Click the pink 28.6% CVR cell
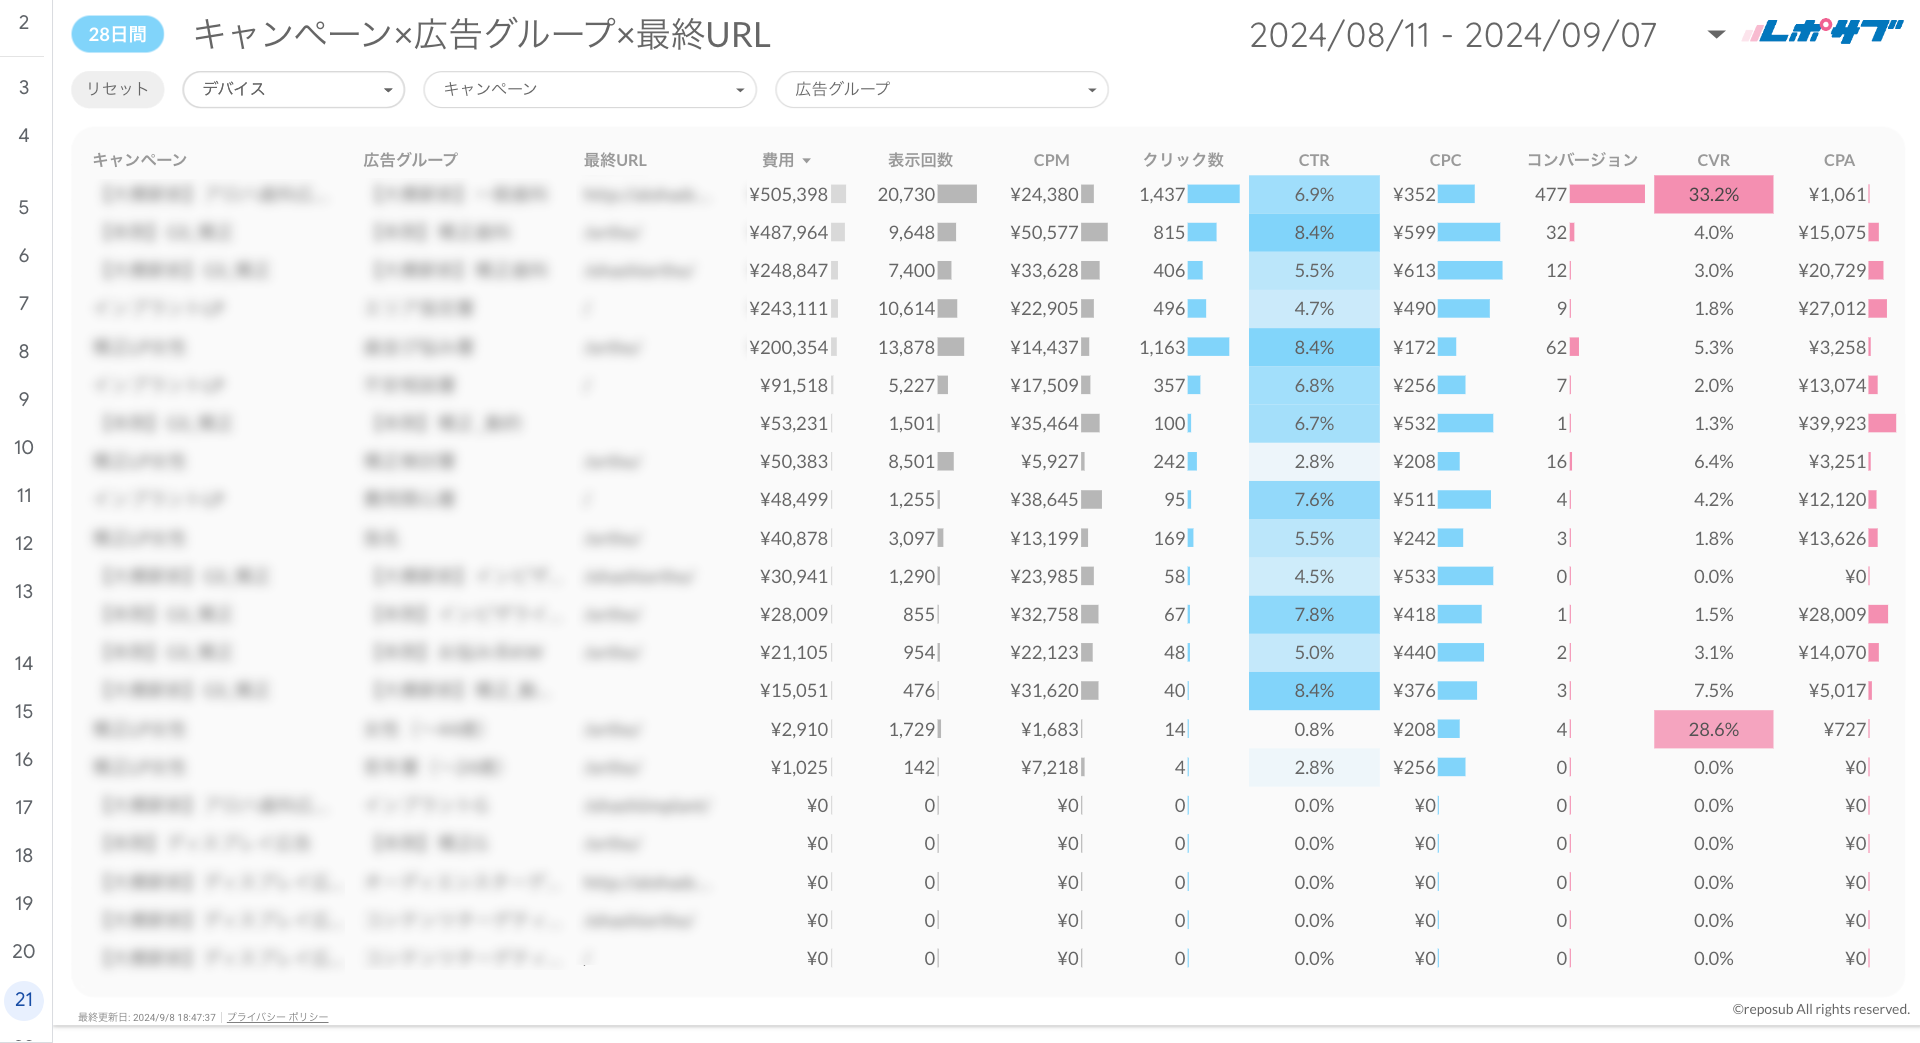Viewport: 1920px width, 1043px height. (1713, 730)
